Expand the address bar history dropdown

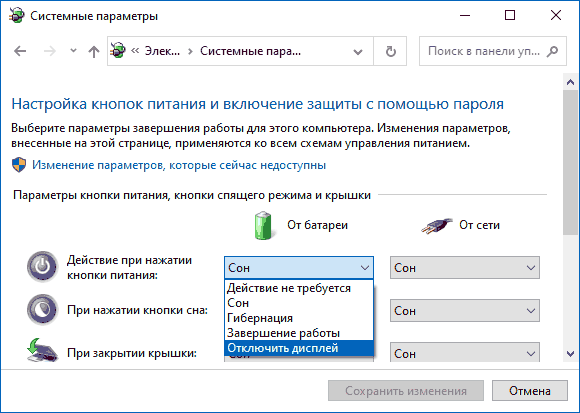358,52
